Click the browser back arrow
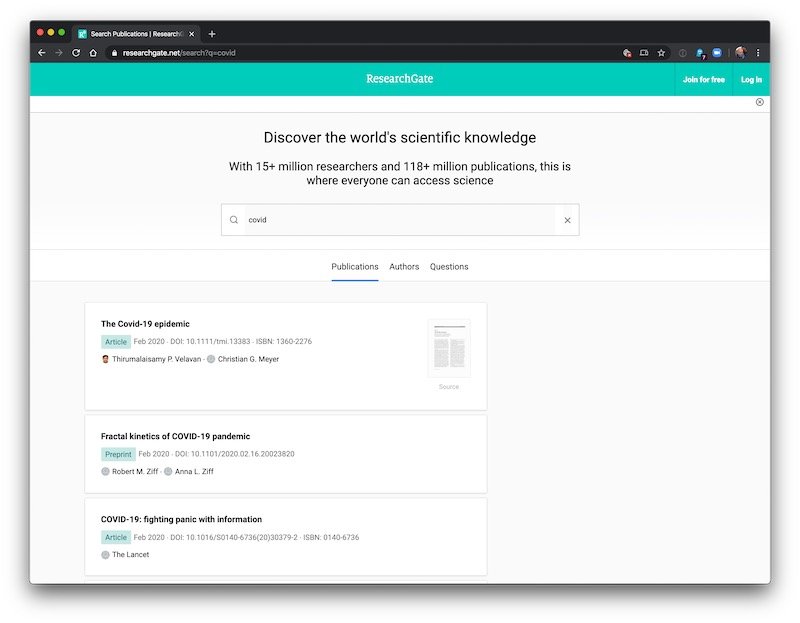This screenshot has width=800, height=623. (x=42, y=53)
